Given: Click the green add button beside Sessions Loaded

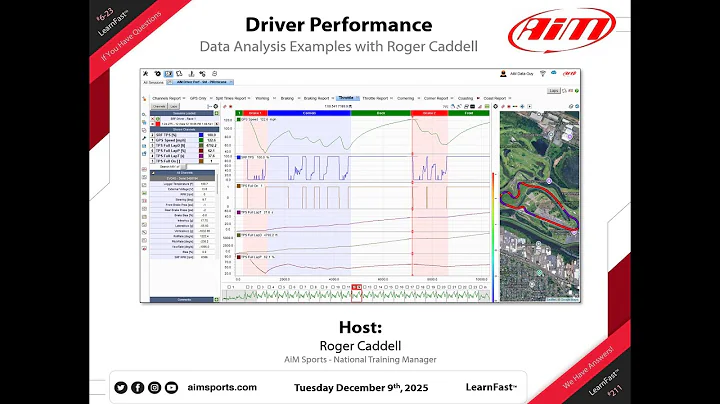Looking at the screenshot, I should [216, 113].
